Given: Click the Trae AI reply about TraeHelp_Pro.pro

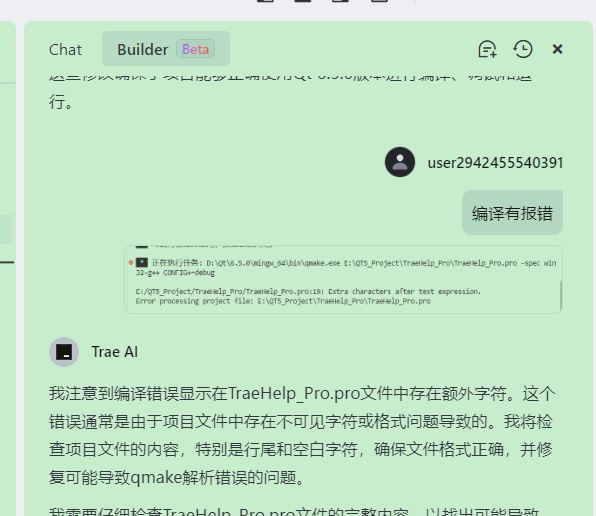Looking at the screenshot, I should (x=302, y=435).
